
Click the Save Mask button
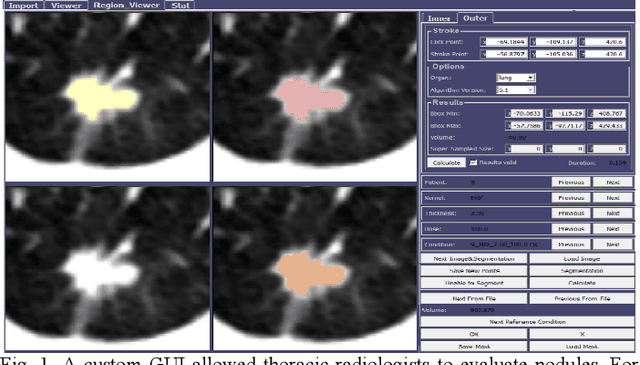pos(474,346)
